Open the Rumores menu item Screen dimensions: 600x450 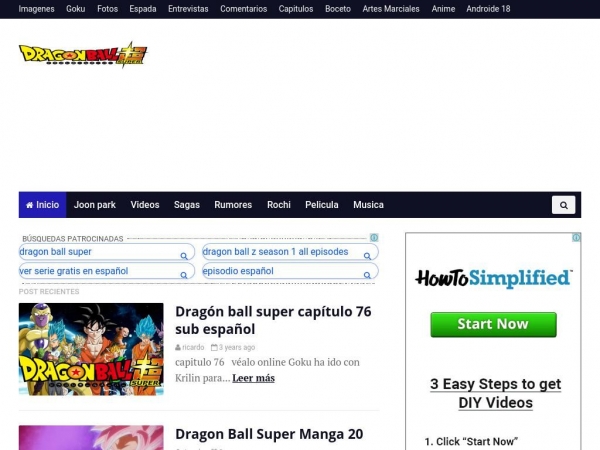pos(233,205)
